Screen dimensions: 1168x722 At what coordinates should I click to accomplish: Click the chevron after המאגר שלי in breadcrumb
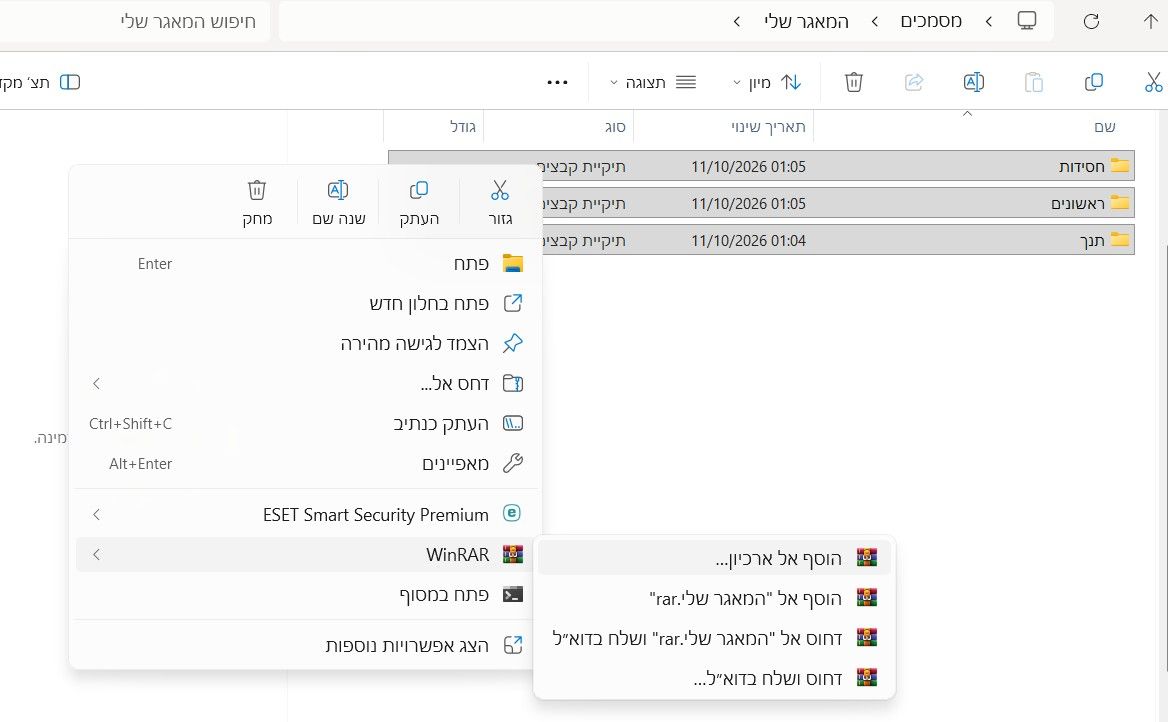click(x=737, y=22)
